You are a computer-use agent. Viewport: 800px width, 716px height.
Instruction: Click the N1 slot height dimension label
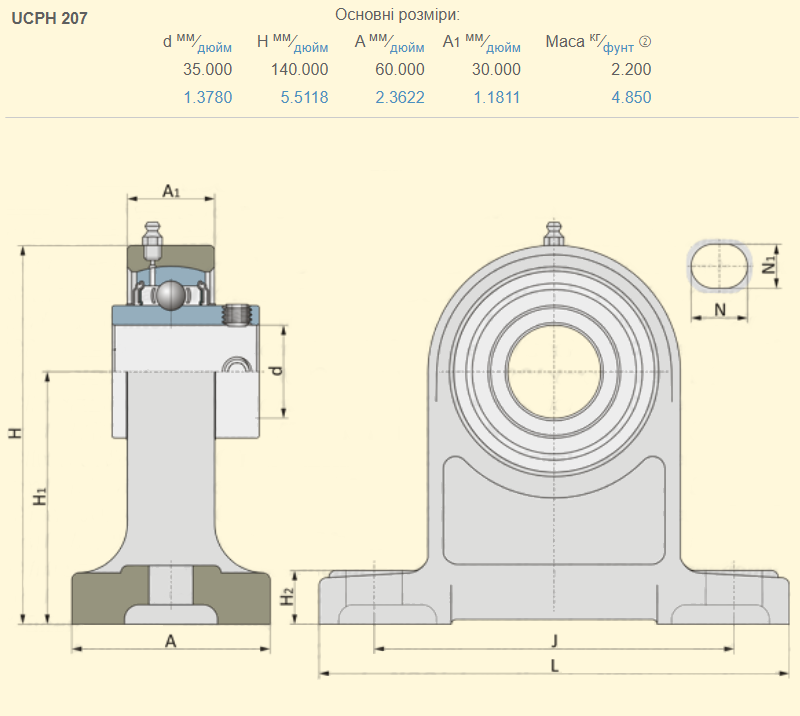pyautogui.click(x=768, y=265)
